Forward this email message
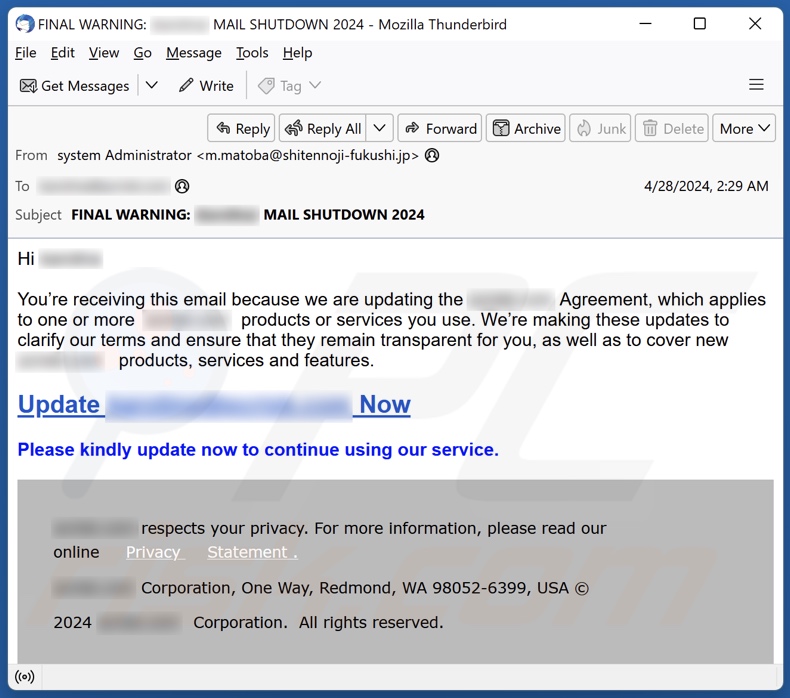This screenshot has height=698, width=790. pyautogui.click(x=440, y=128)
